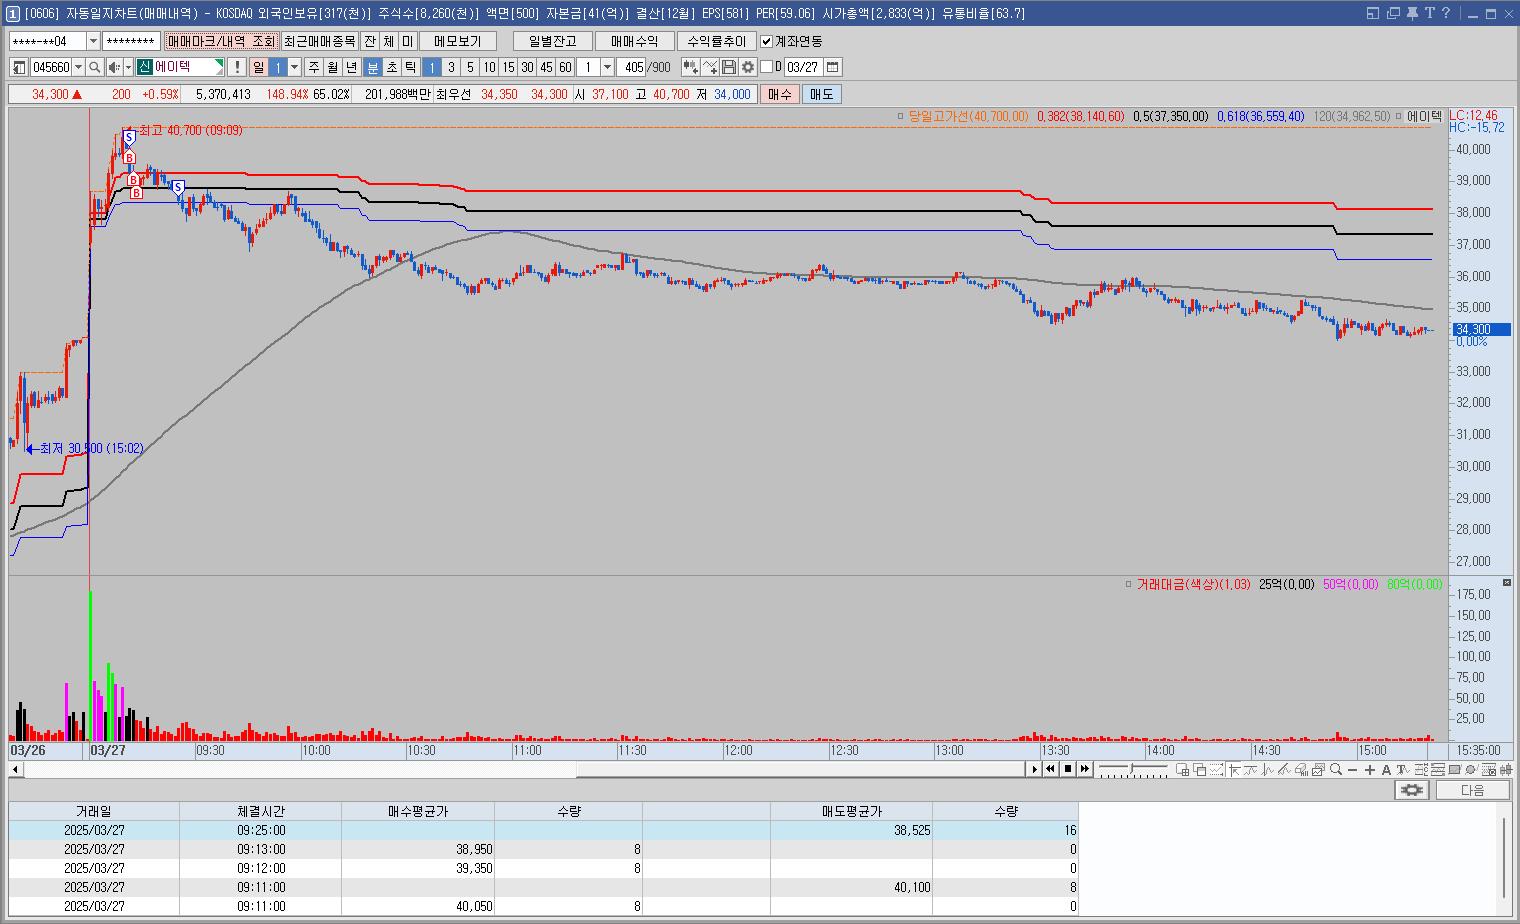
Task: Click the plus zoom in icon
Action: (x=1369, y=769)
